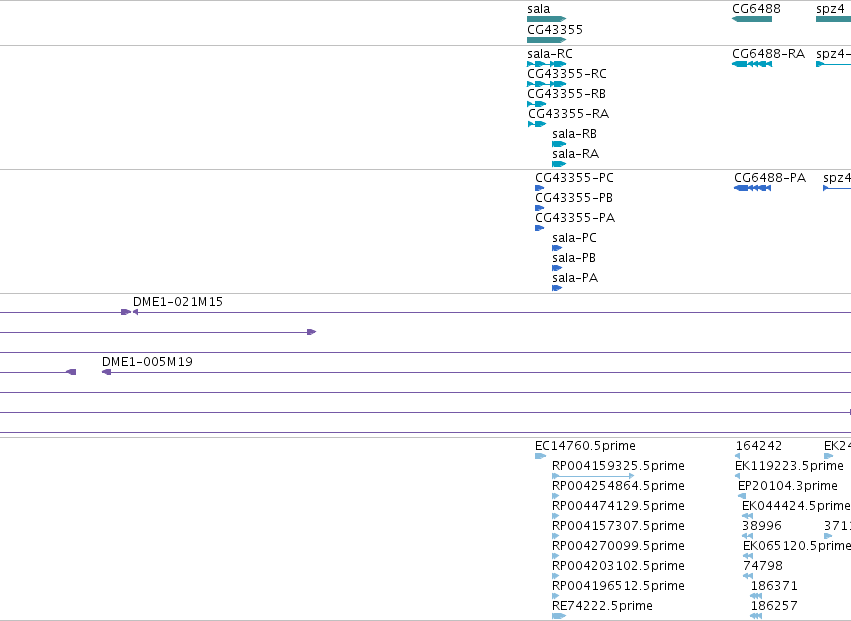Click the sala-RB transcript label
Viewport: 851px width, 621px height.
574,134
